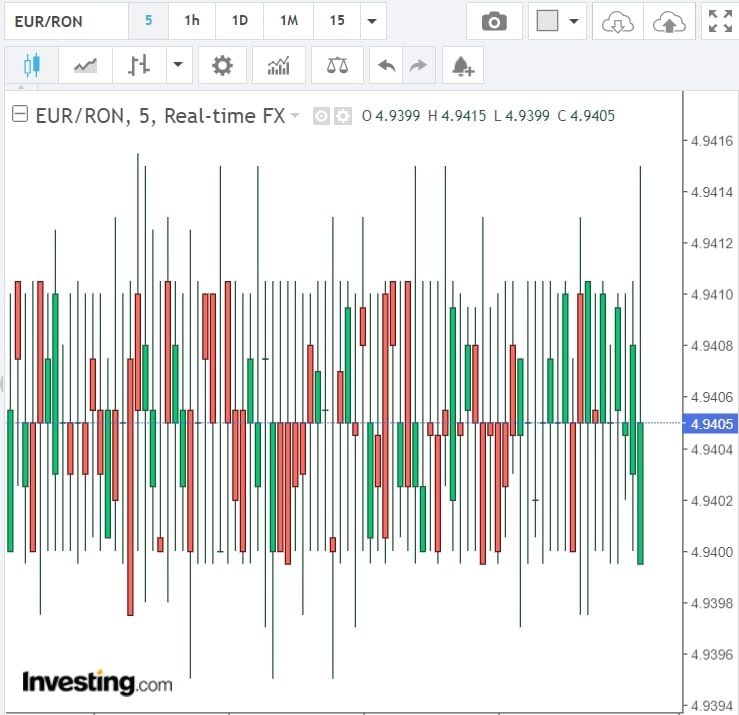The width and height of the screenshot is (739, 715).
Task: Open chart settings gear in the toolbar
Action: pyautogui.click(x=222, y=66)
